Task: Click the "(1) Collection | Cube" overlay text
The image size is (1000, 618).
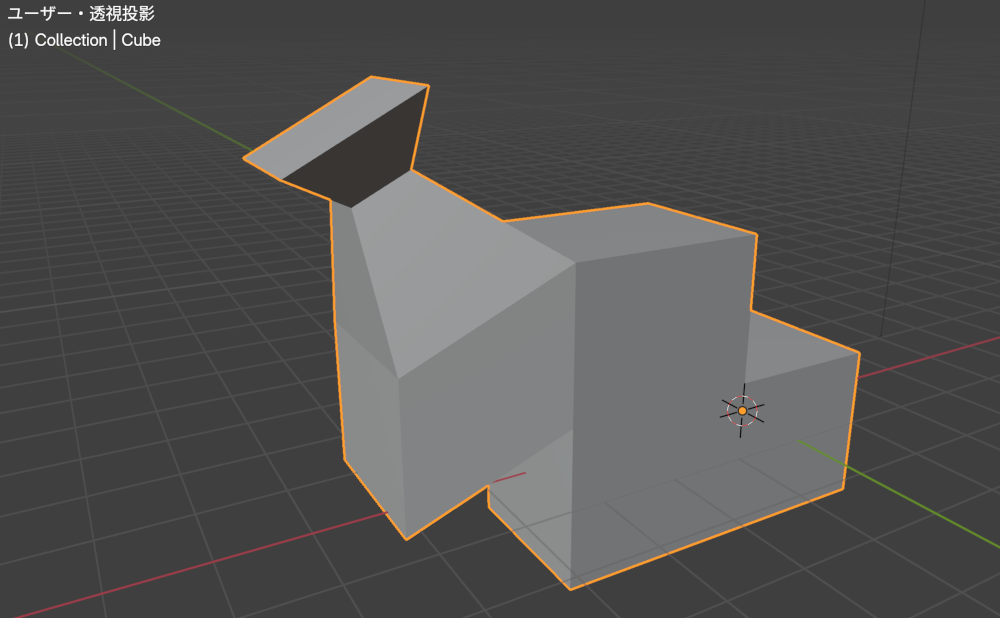Action: coord(84,40)
